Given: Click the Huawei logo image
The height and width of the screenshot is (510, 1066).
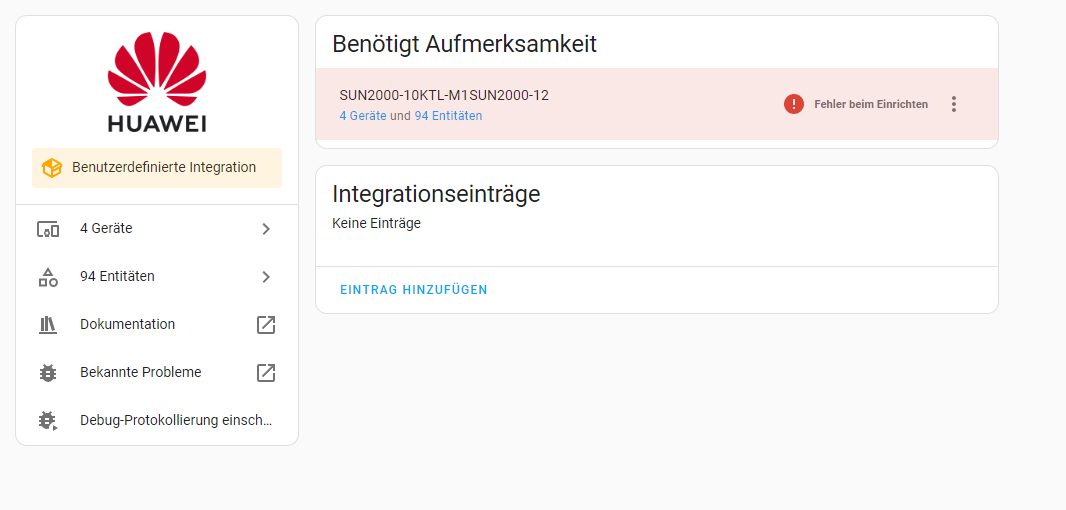Looking at the screenshot, I should 157,83.
